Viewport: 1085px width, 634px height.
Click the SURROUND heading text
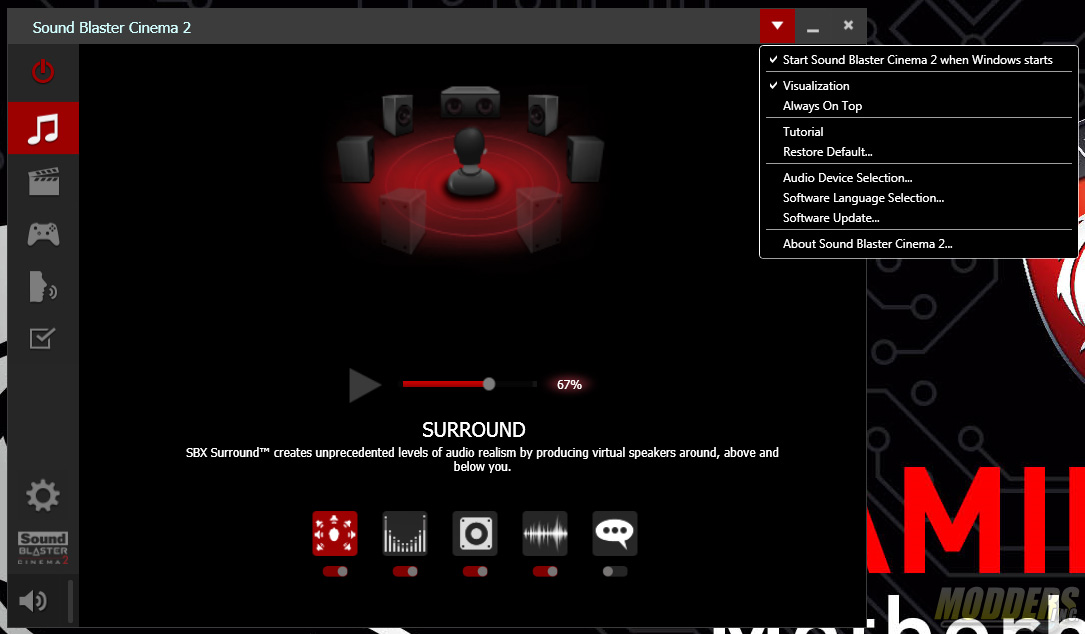point(474,430)
